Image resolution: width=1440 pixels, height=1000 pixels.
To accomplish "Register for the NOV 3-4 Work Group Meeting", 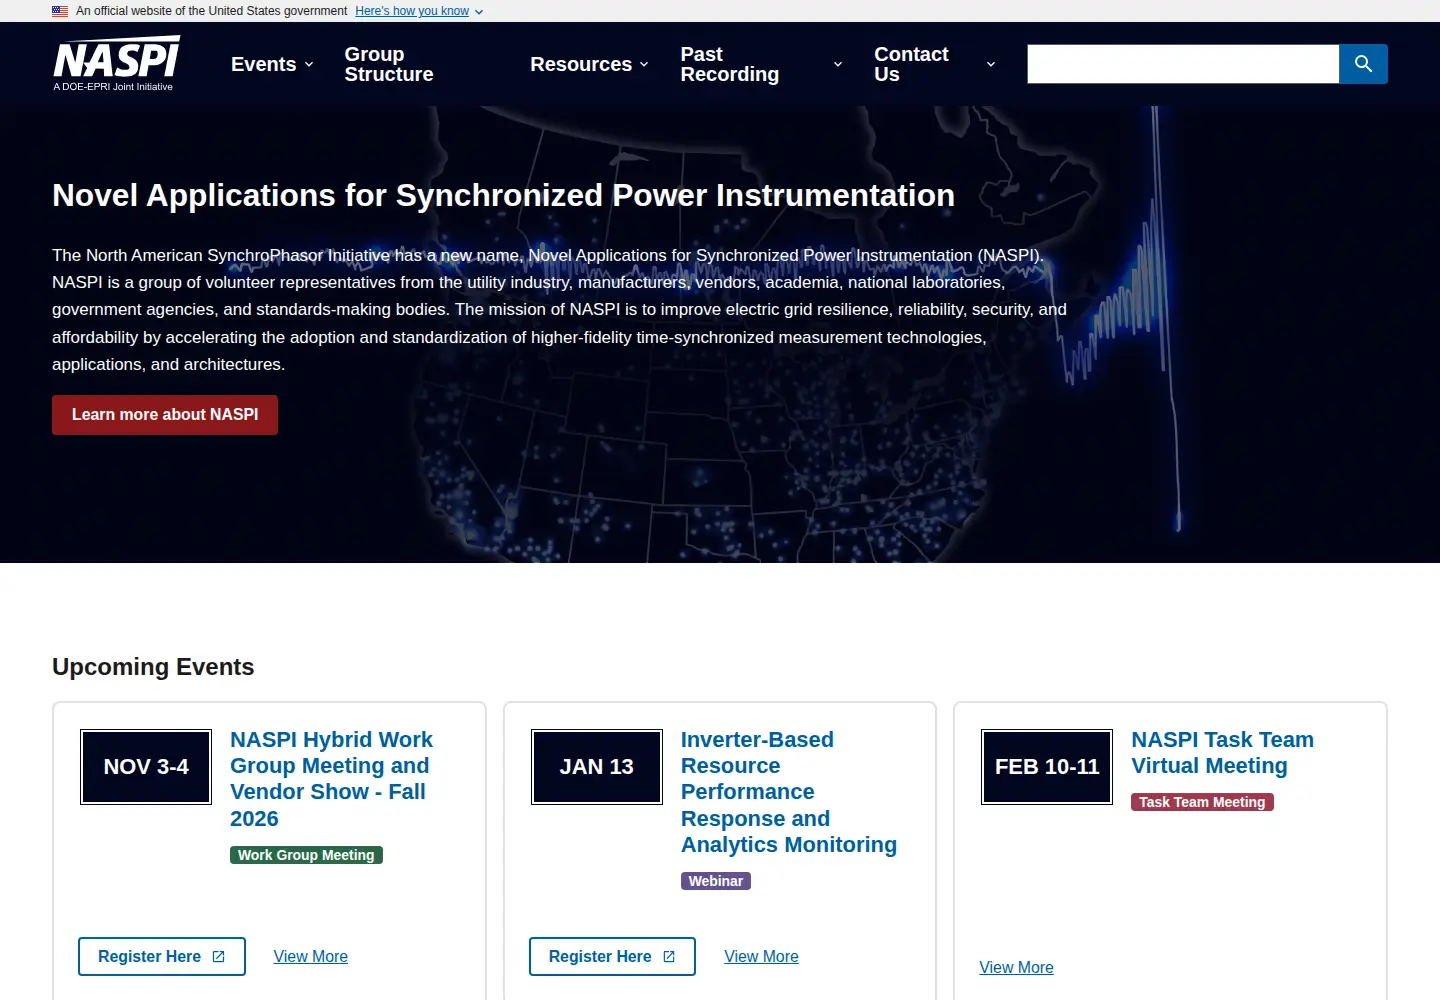I will [162, 957].
